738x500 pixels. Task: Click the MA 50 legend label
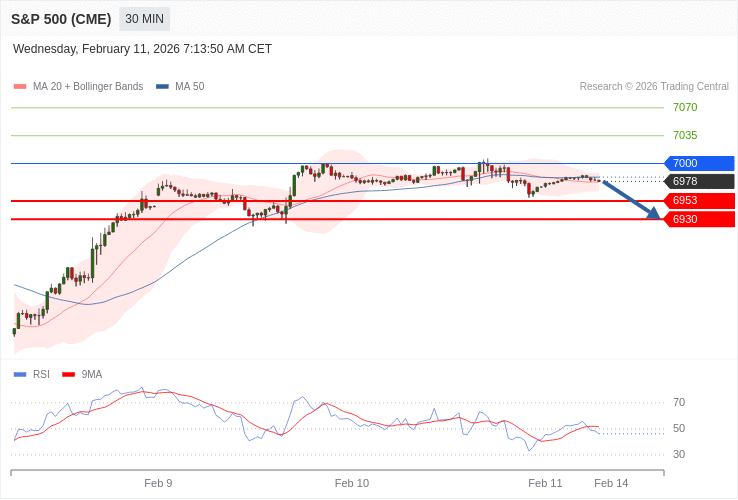190,87
